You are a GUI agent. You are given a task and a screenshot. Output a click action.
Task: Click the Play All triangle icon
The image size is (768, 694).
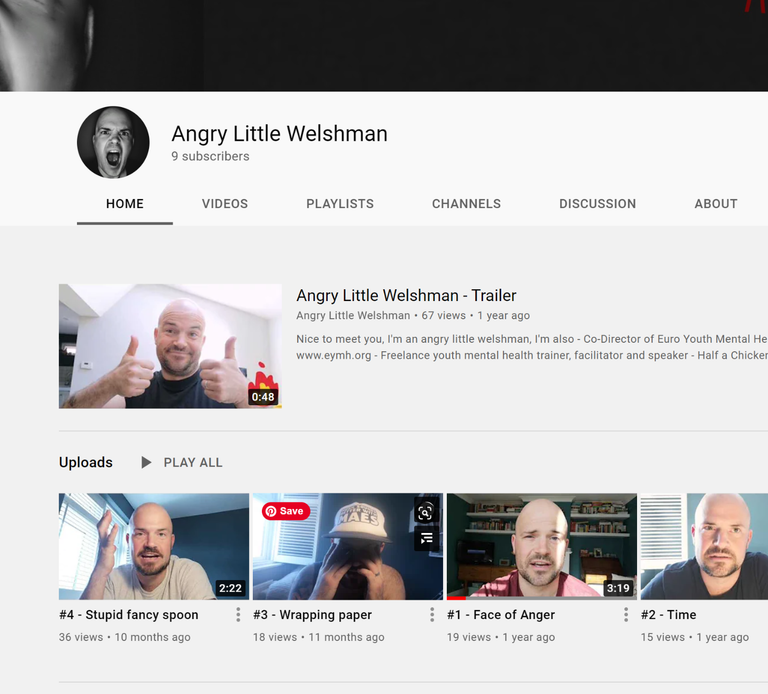[146, 462]
